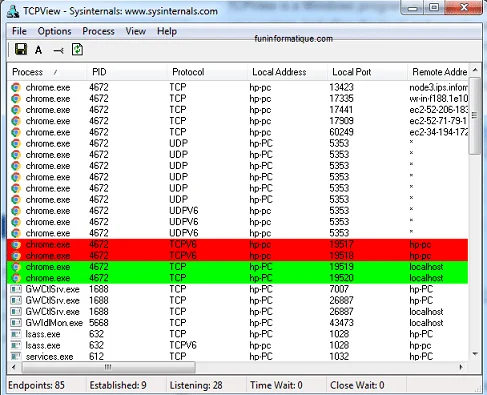Select local port 7007 cell
This screenshot has height=395, width=487.
click(339, 289)
